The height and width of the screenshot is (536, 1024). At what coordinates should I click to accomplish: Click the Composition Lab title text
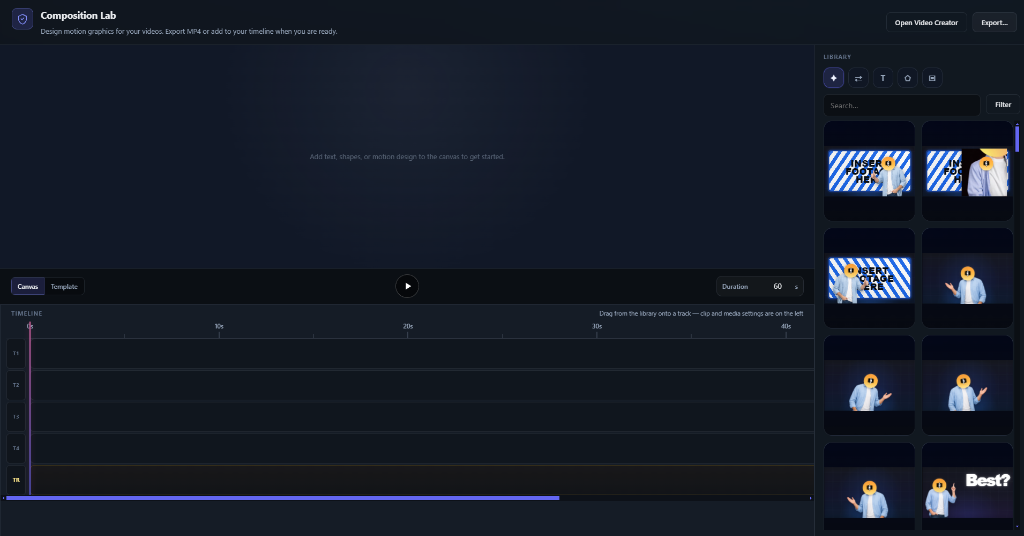pos(78,16)
